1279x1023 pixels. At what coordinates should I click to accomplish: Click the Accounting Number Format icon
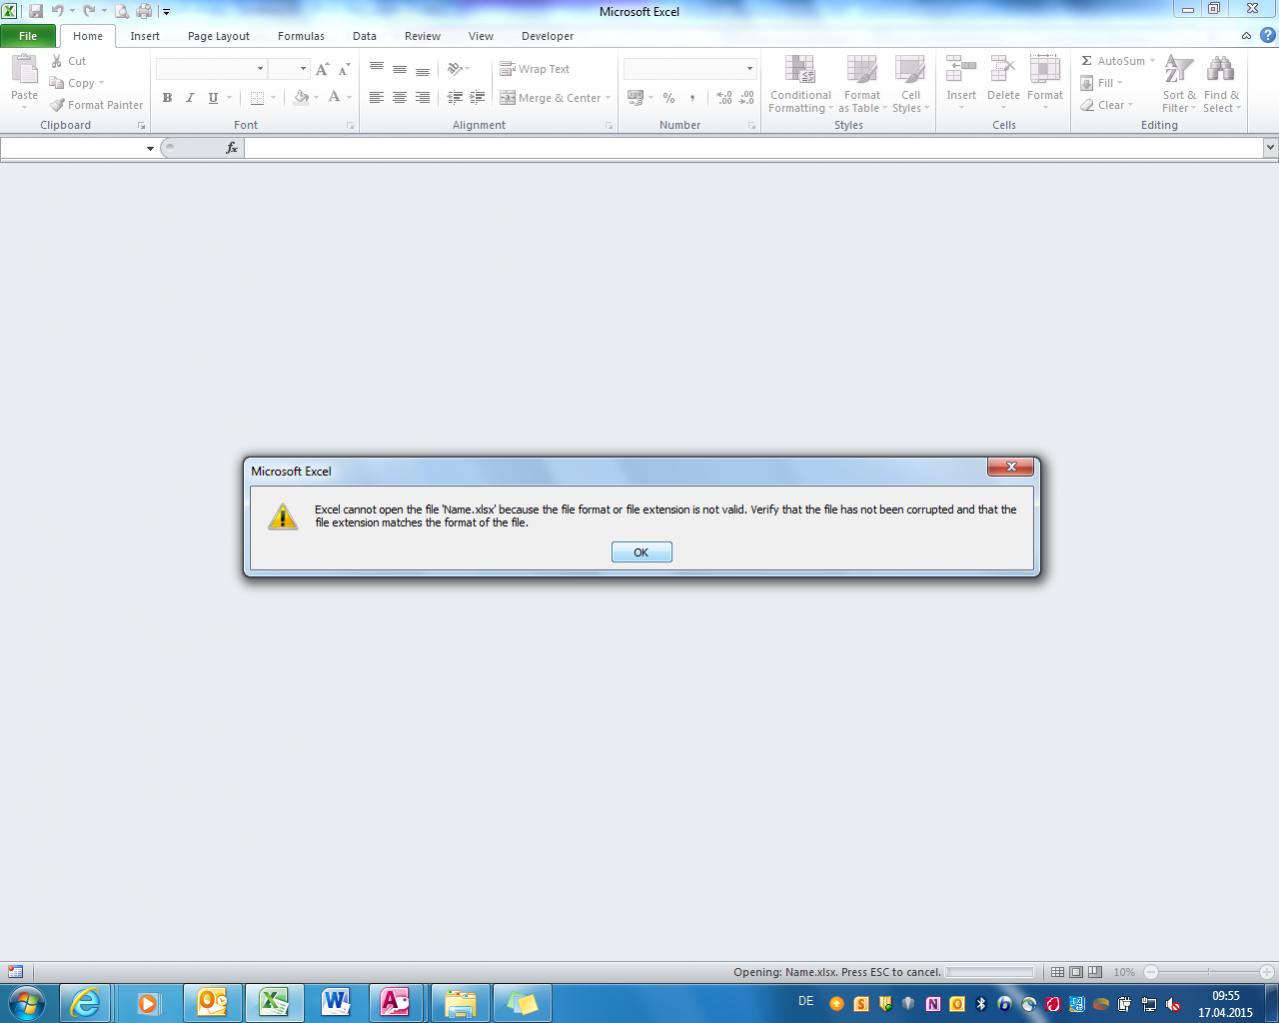pos(635,98)
